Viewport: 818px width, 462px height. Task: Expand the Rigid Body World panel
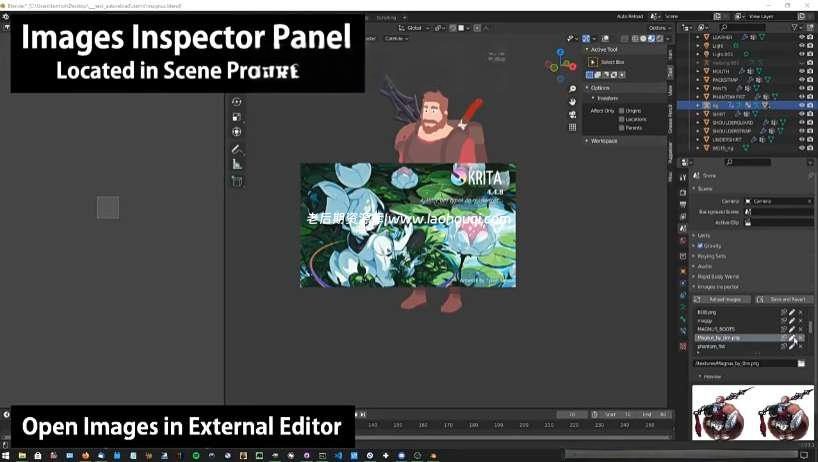695,276
